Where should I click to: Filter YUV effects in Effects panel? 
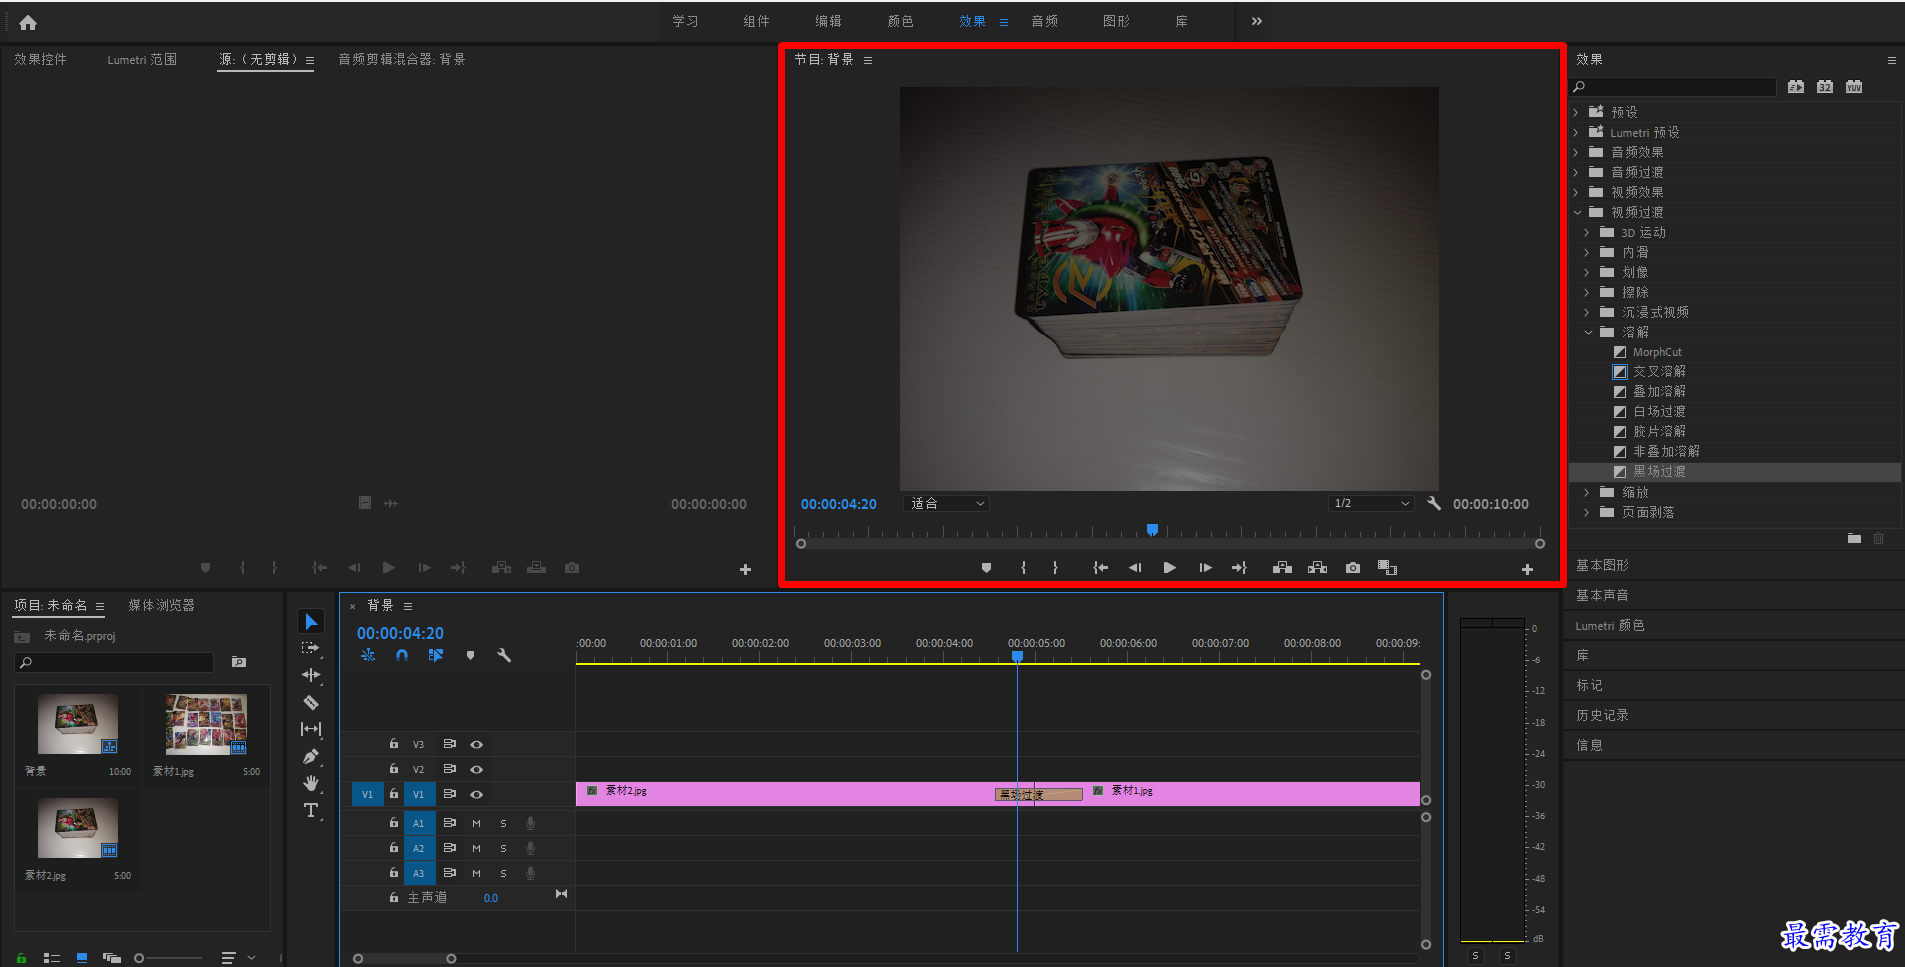(1854, 87)
